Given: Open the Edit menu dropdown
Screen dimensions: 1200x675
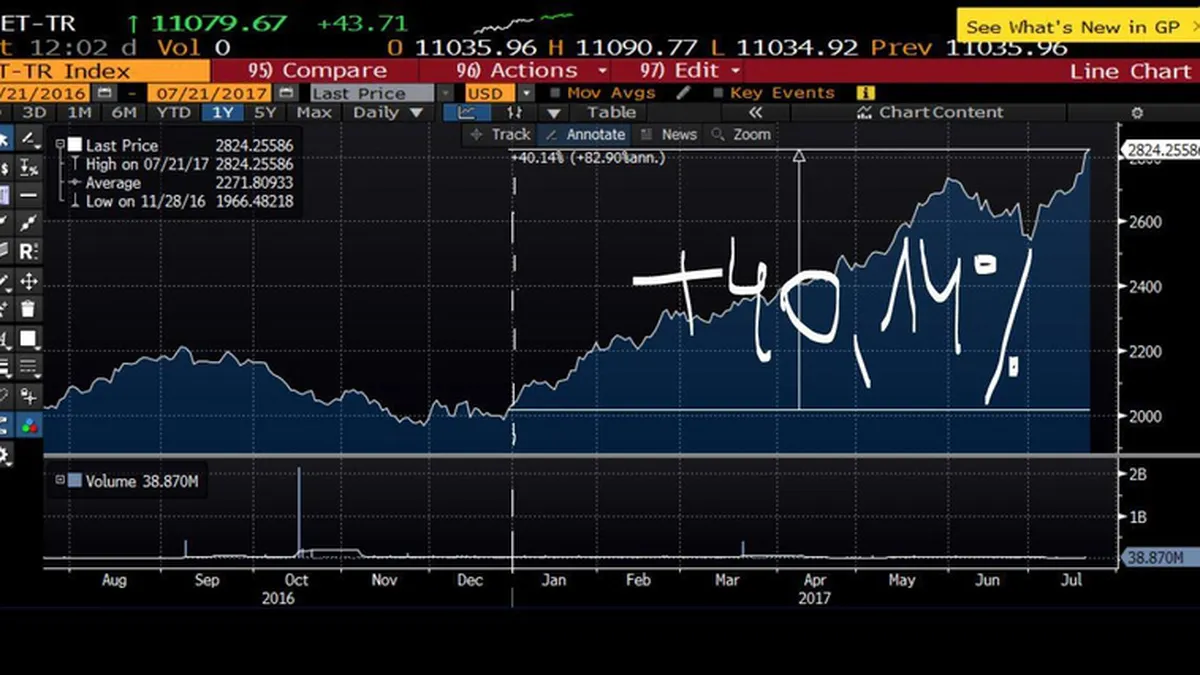Looking at the screenshot, I should [690, 71].
